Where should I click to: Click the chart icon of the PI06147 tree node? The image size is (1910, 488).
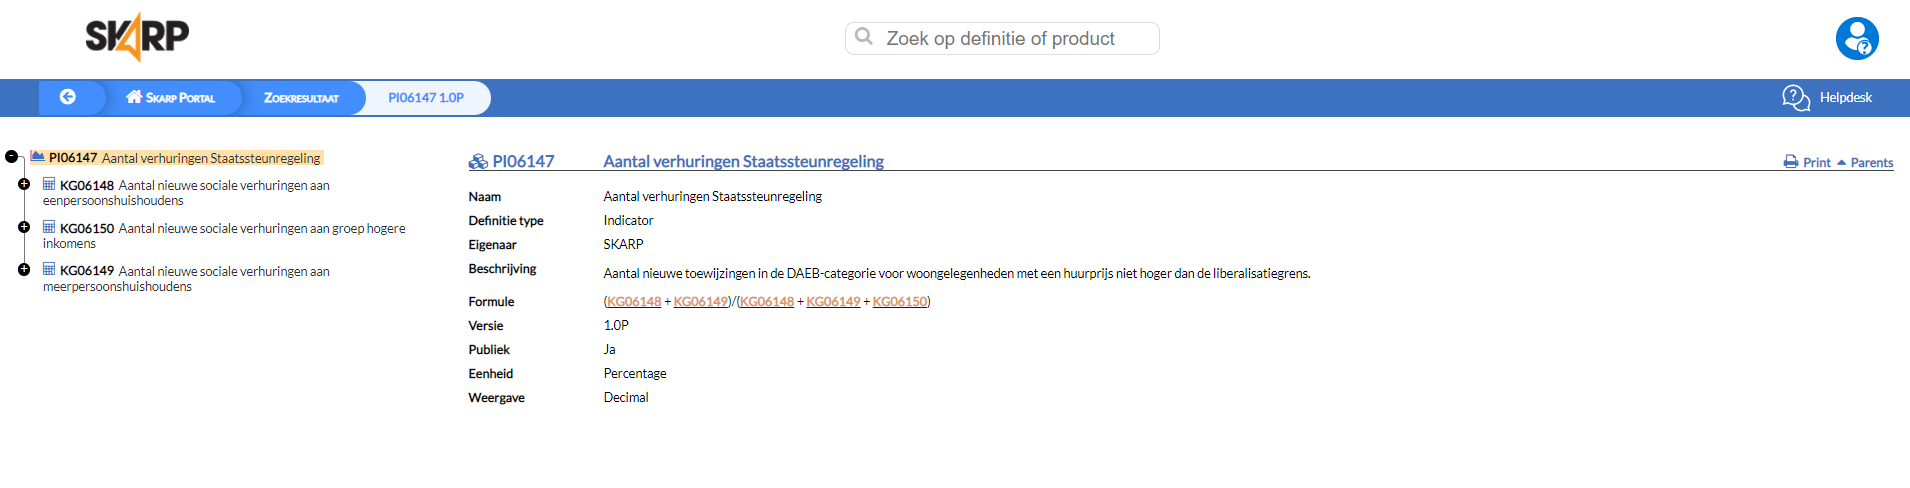click(38, 157)
